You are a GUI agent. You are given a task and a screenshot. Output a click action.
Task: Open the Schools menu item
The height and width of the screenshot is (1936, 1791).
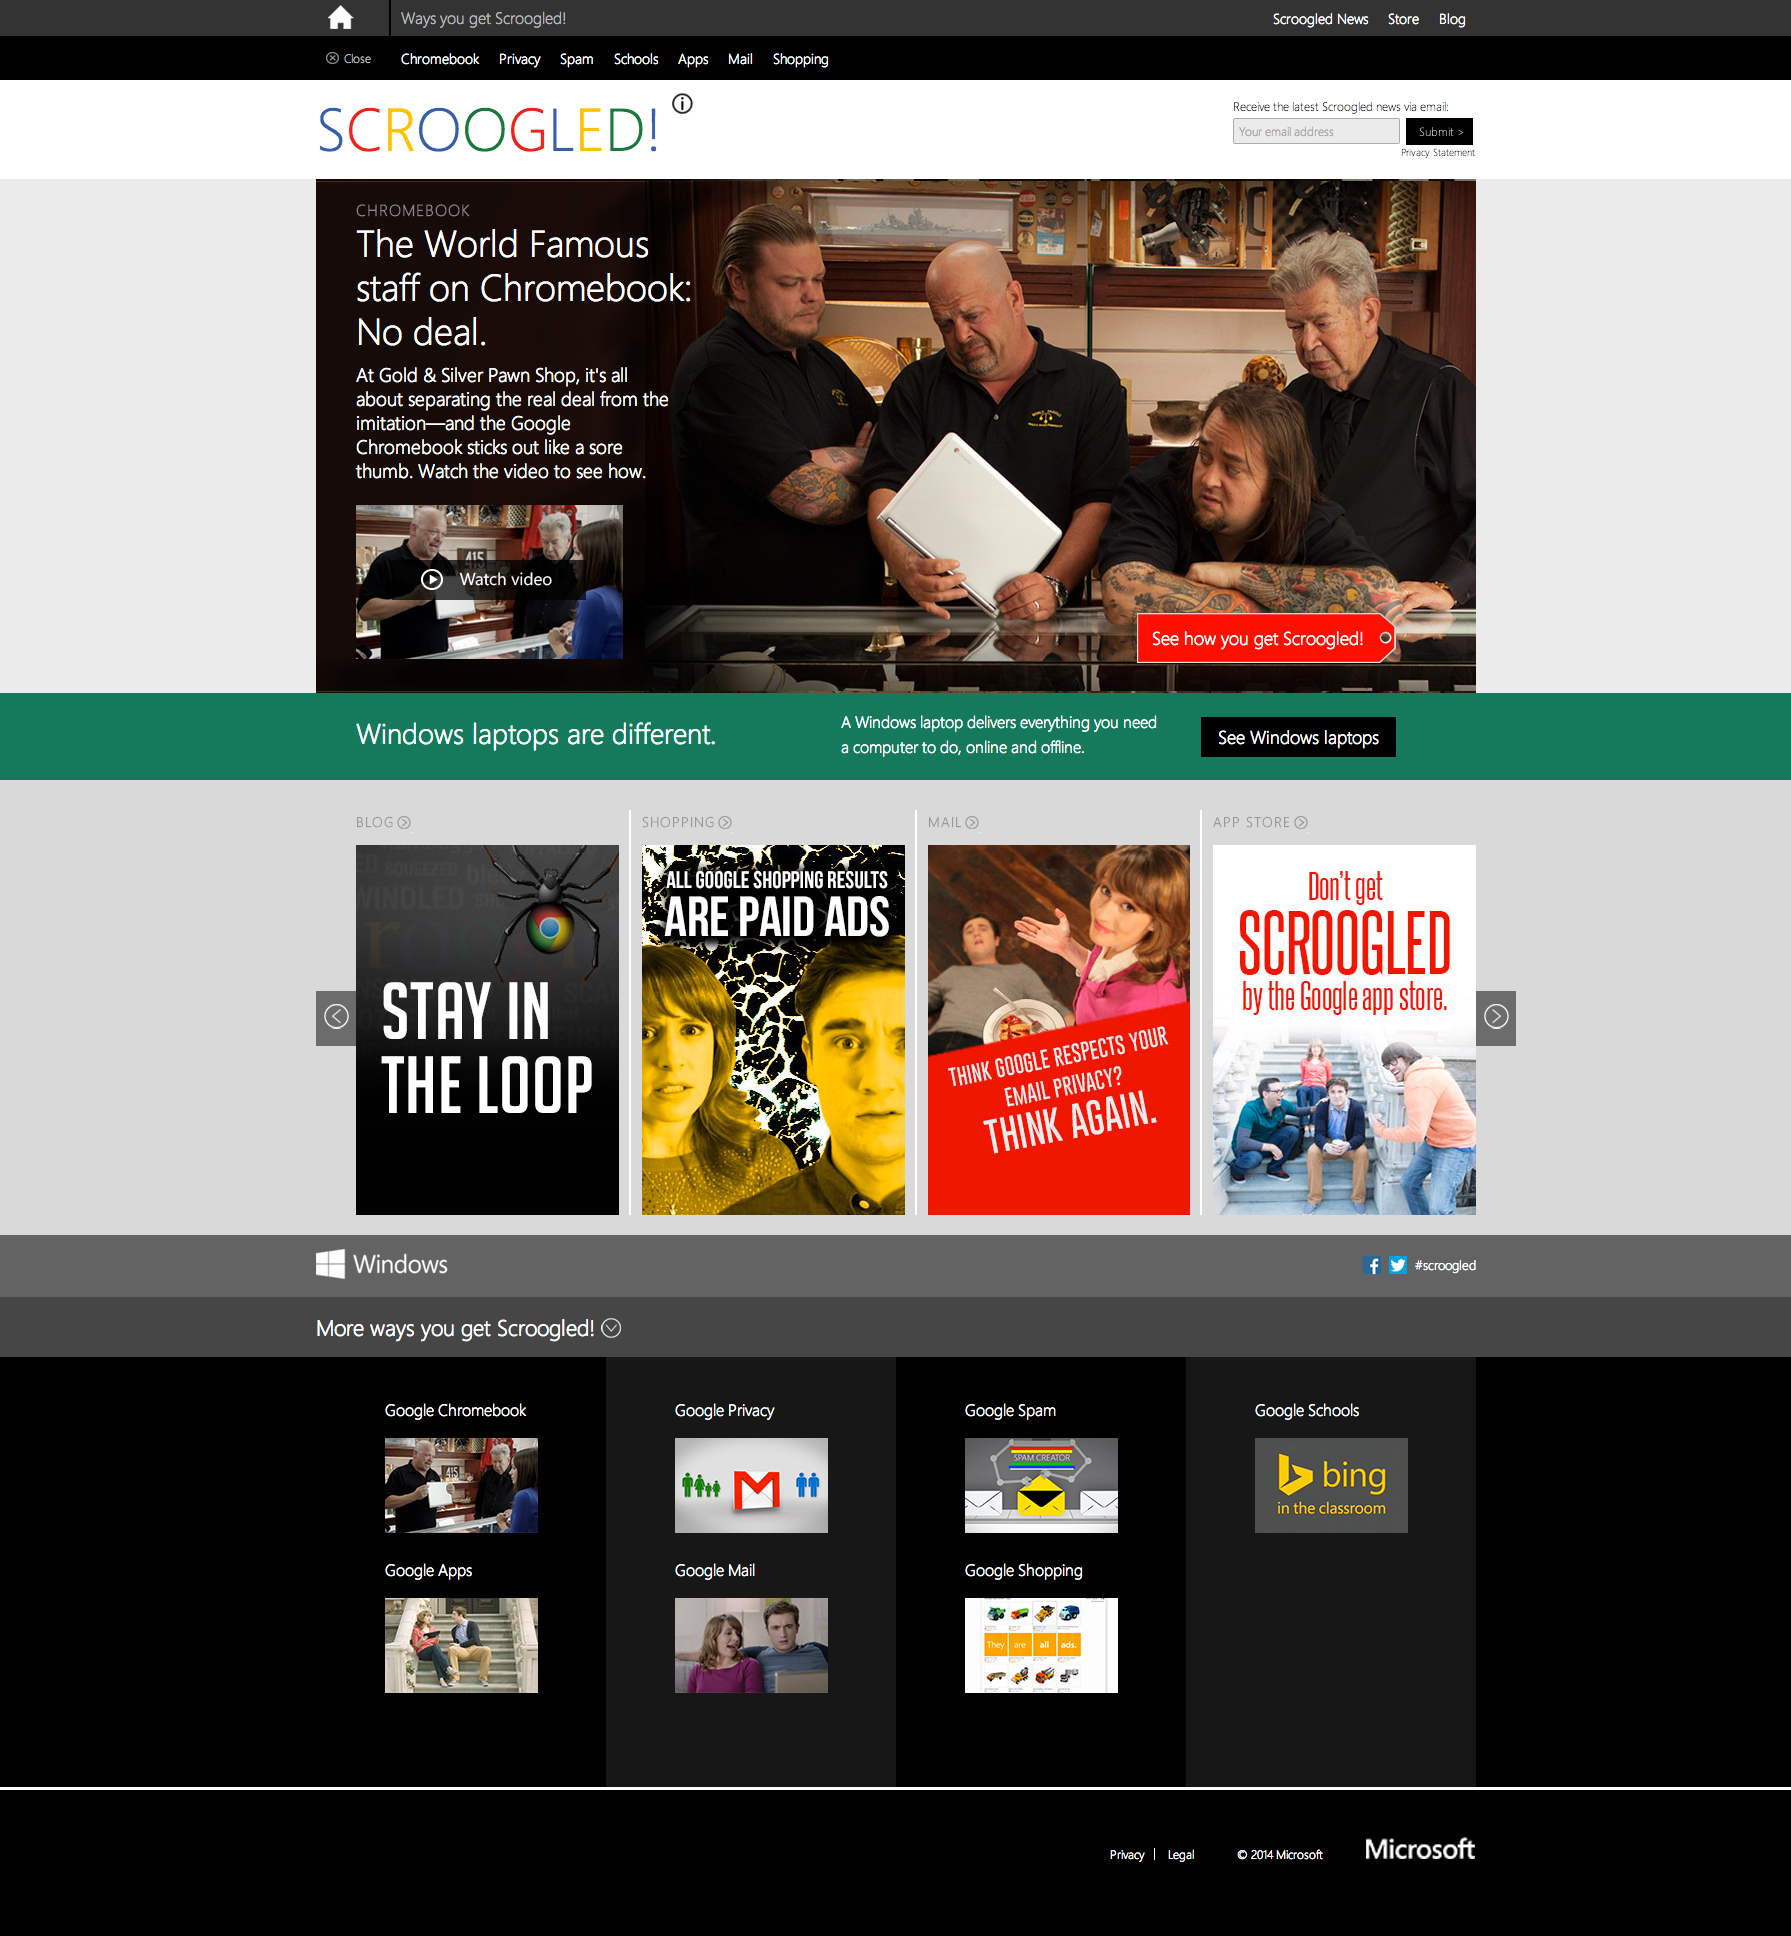[636, 59]
